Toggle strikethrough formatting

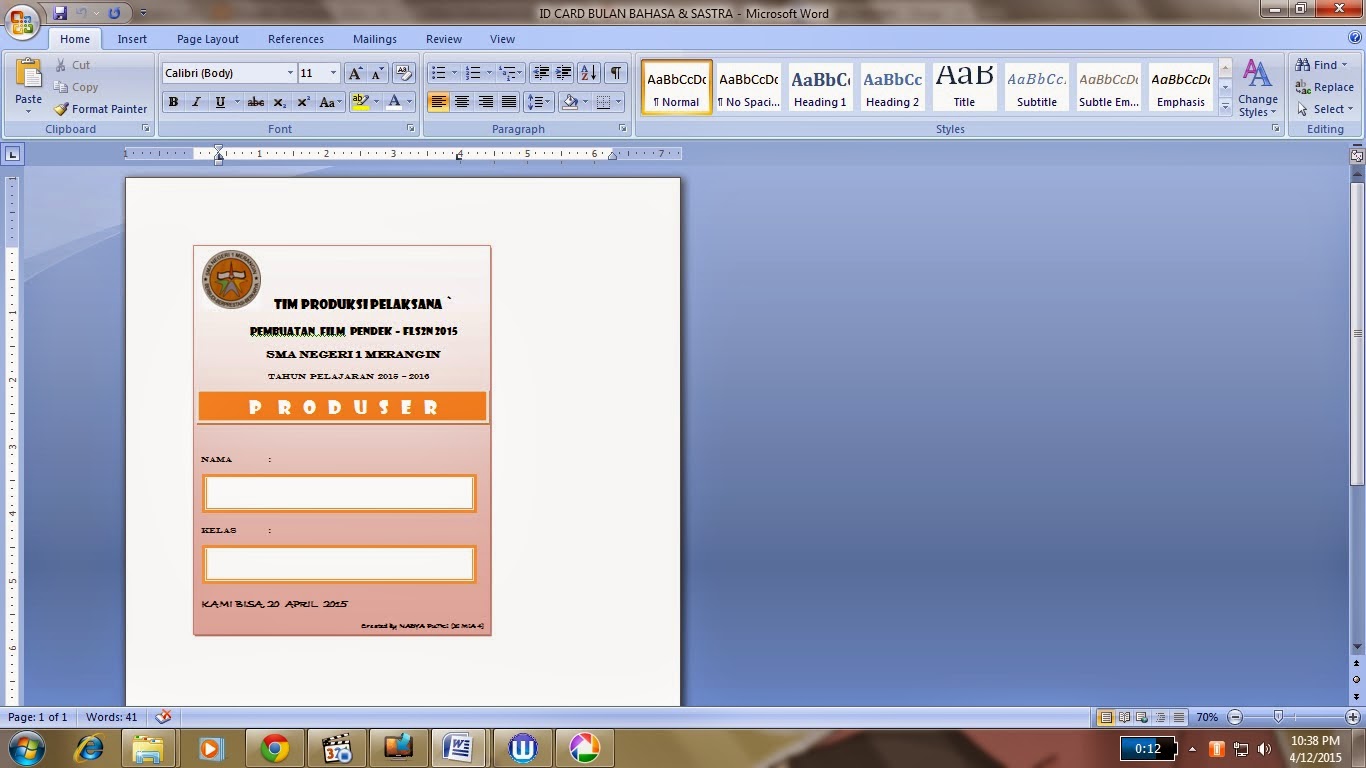[256, 102]
